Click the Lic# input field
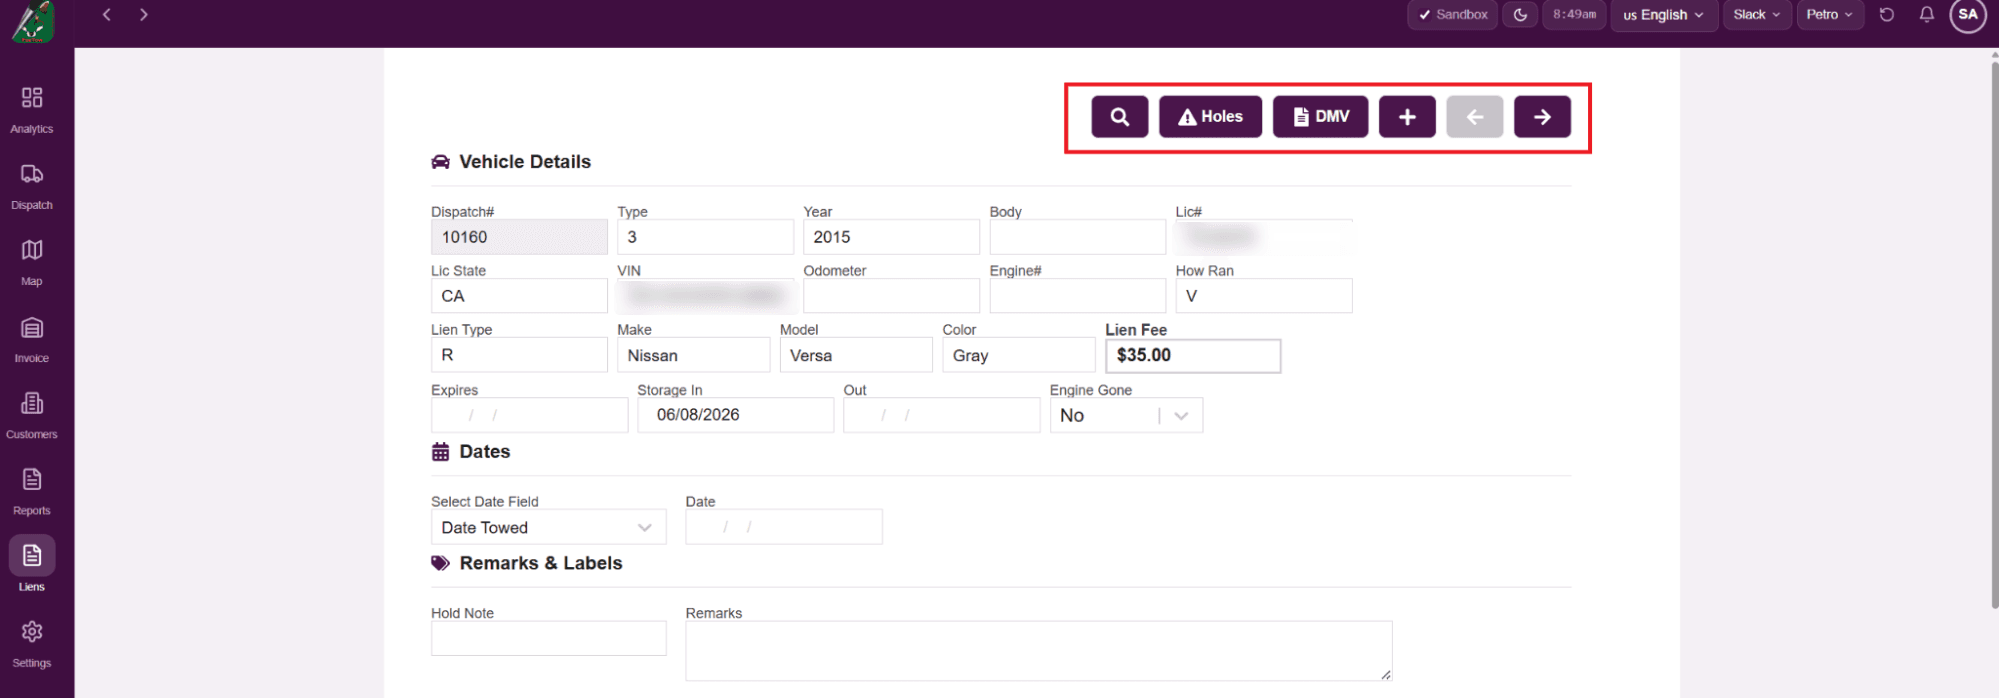 [x=1264, y=237]
